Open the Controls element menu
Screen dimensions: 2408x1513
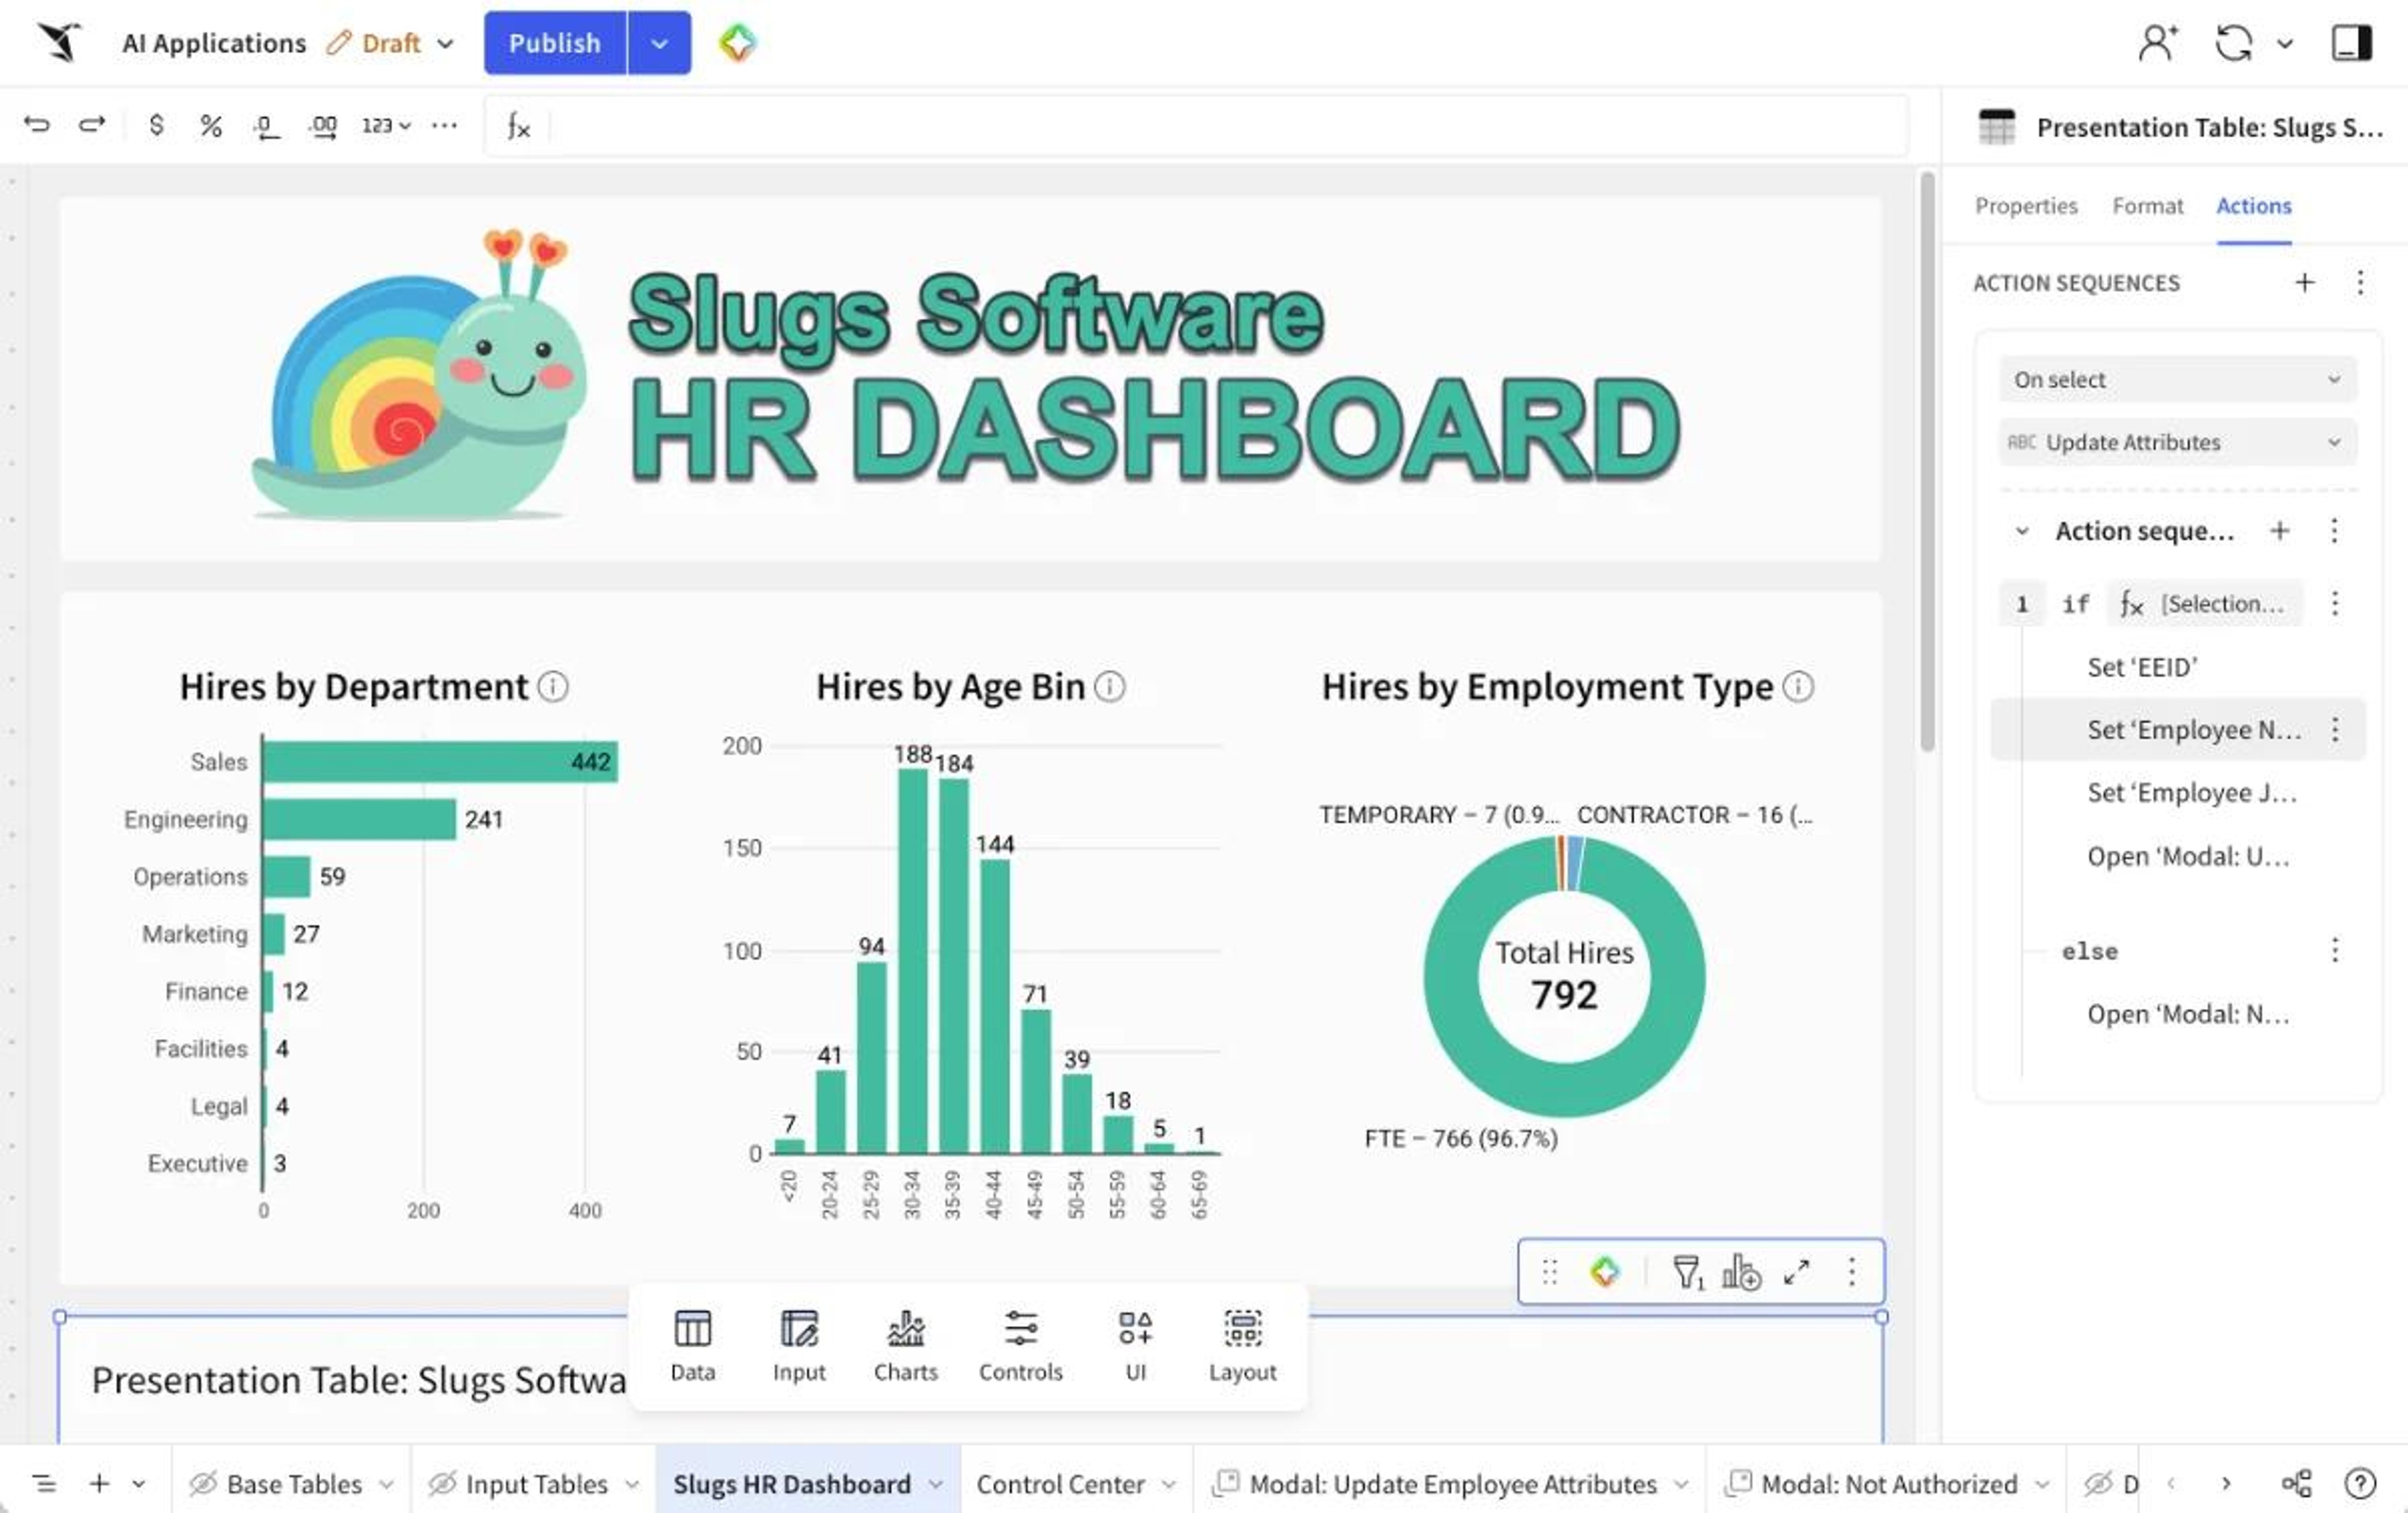tap(1020, 1346)
